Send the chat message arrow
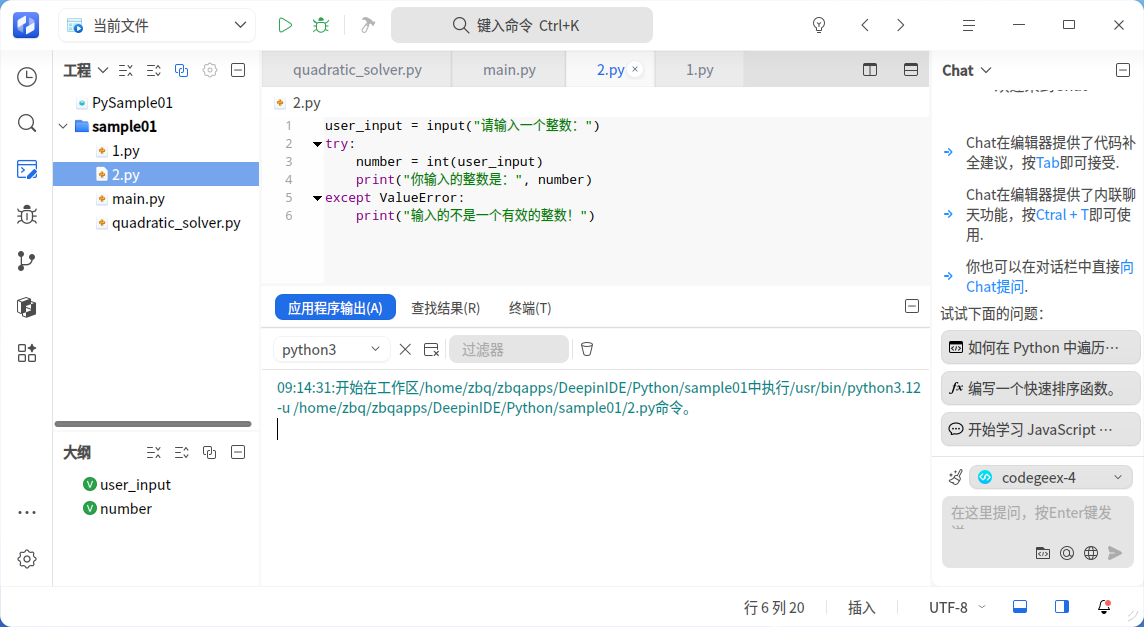 [1115, 553]
